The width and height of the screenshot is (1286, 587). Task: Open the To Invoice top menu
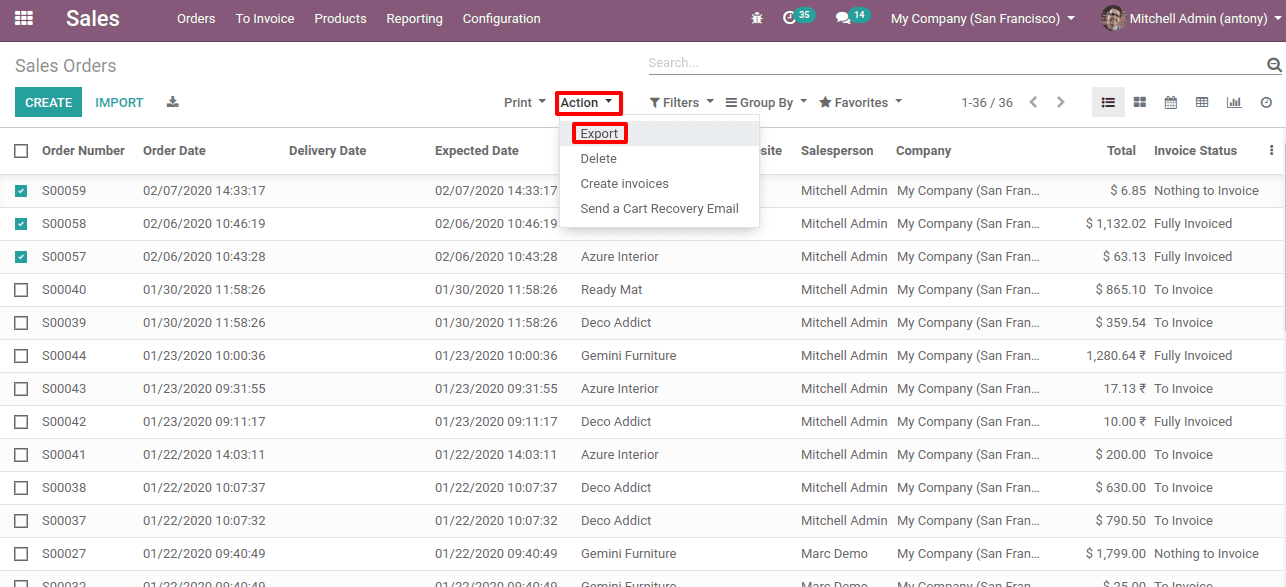click(x=265, y=18)
